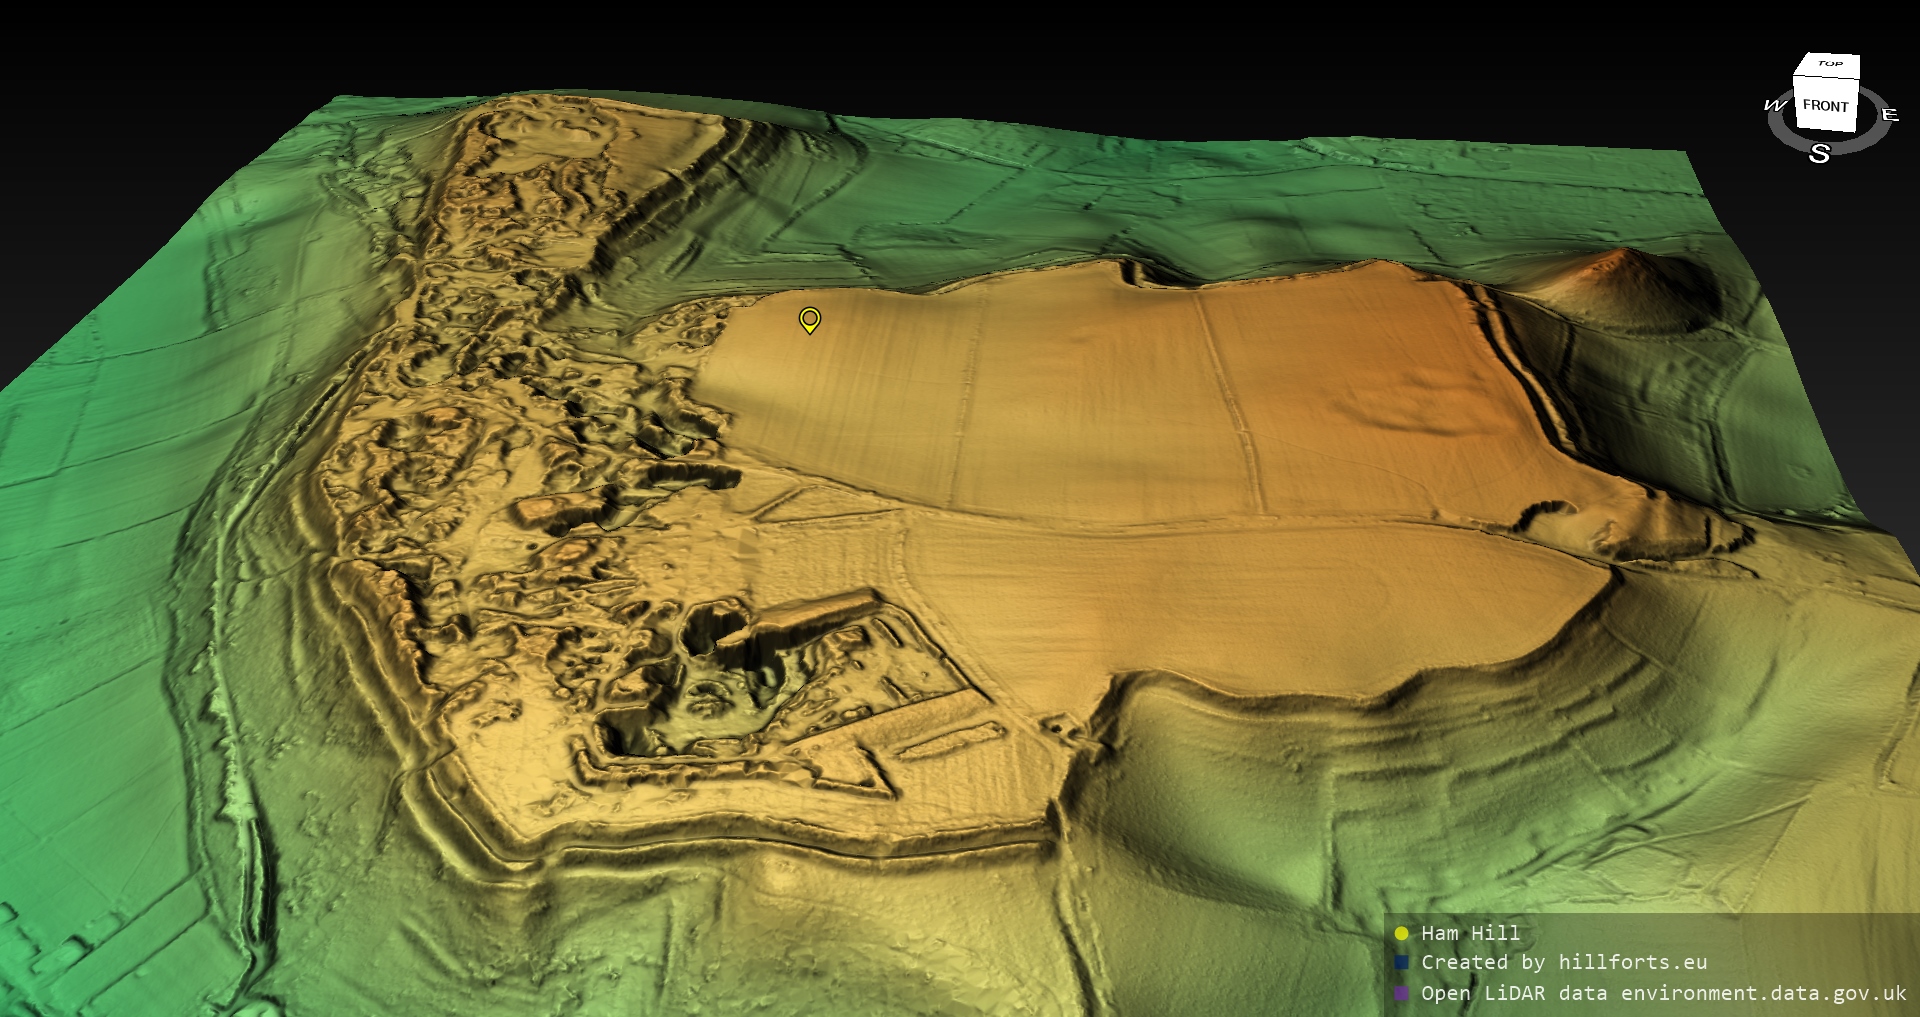Open the environment.data.gov.uk data link
The image size is (1920, 1017).
[x=1663, y=993]
